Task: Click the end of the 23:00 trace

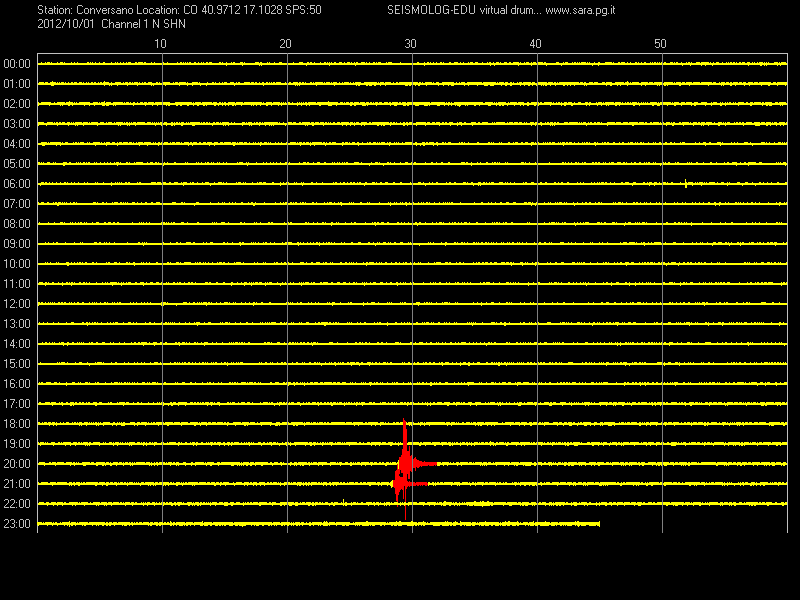Action: (x=598, y=524)
